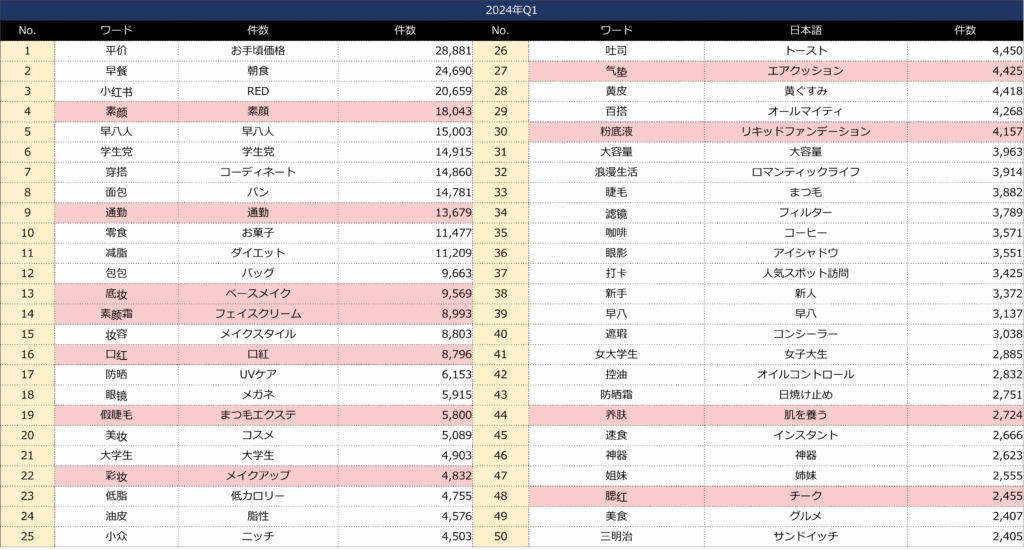
Task: Click the 气垫 word cell
Action: tap(616, 71)
